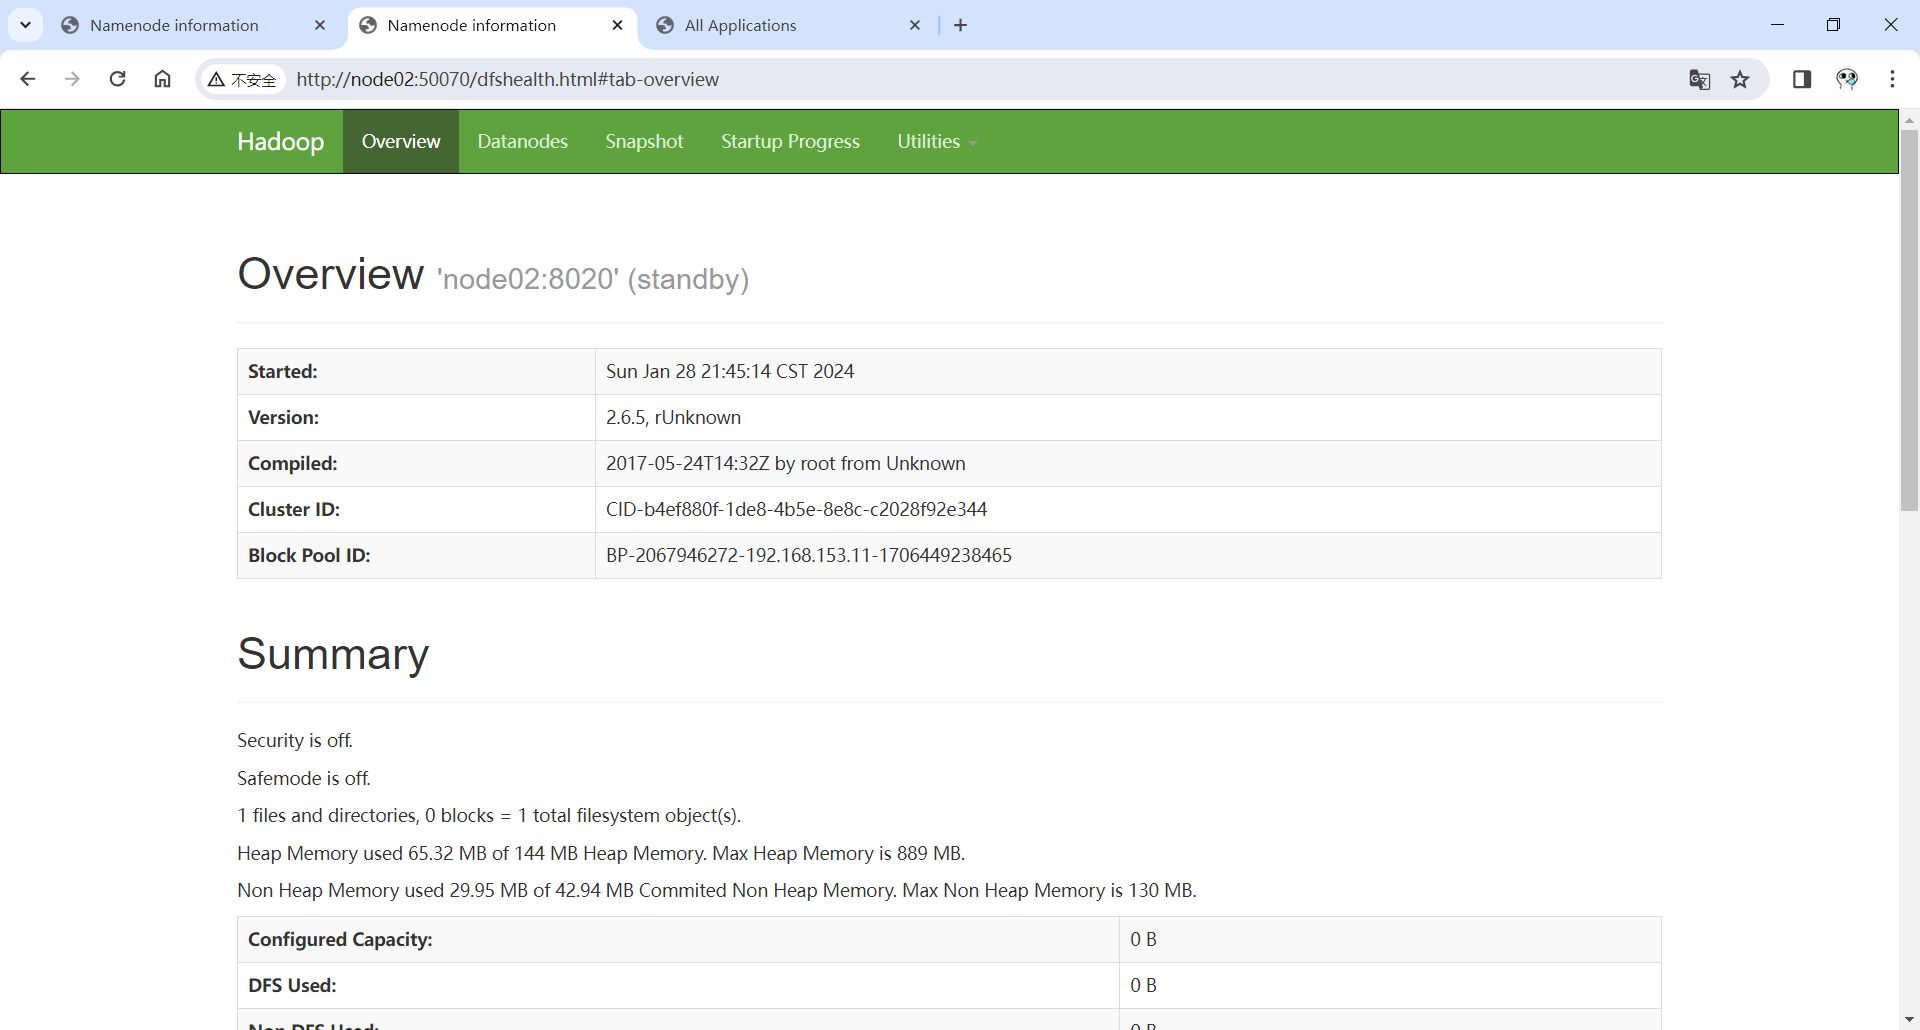Select the Compiled timestamp value
This screenshot has height=1030, width=1920.
pyautogui.click(x=786, y=463)
